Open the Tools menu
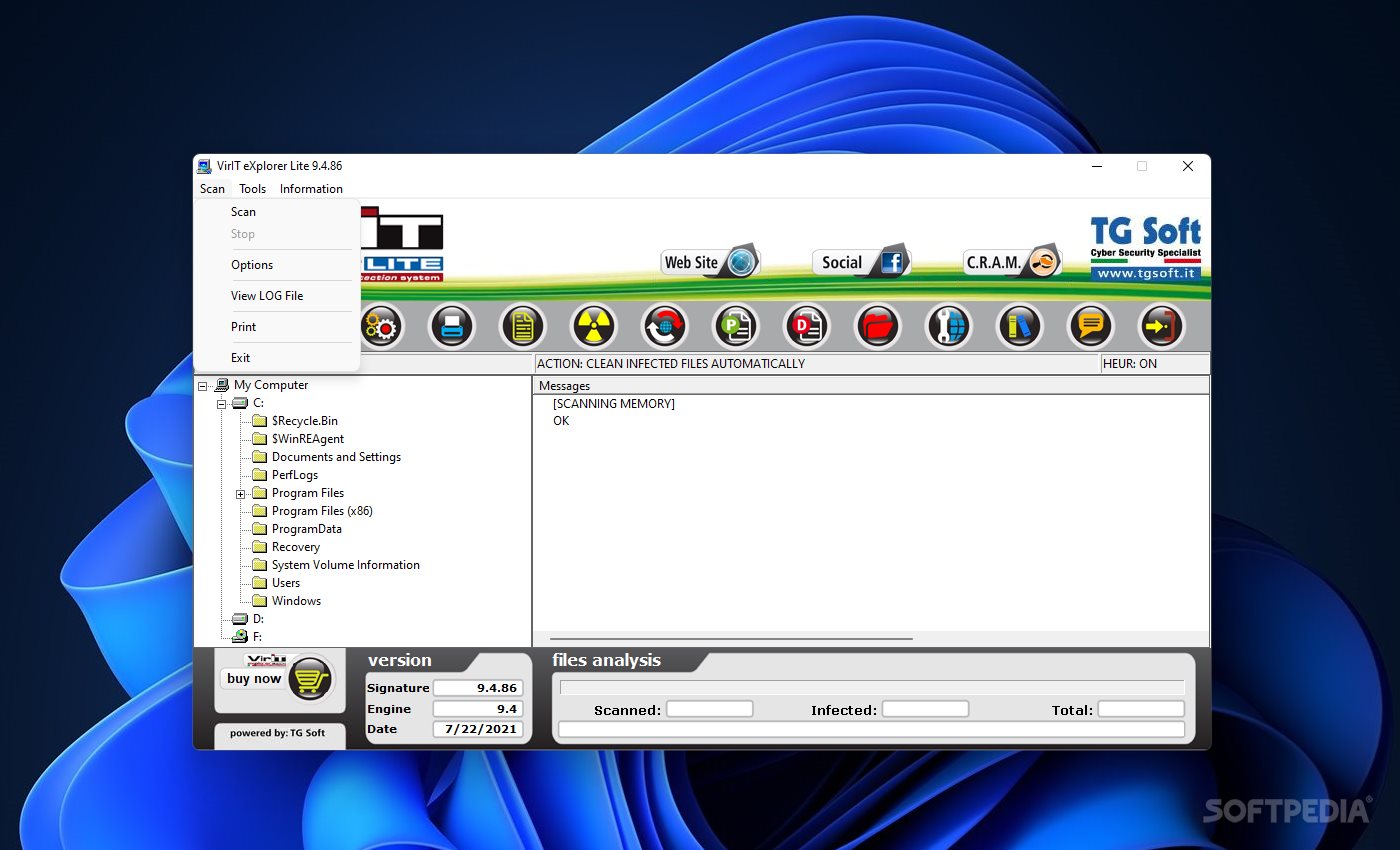The image size is (1400, 850). coord(253,189)
